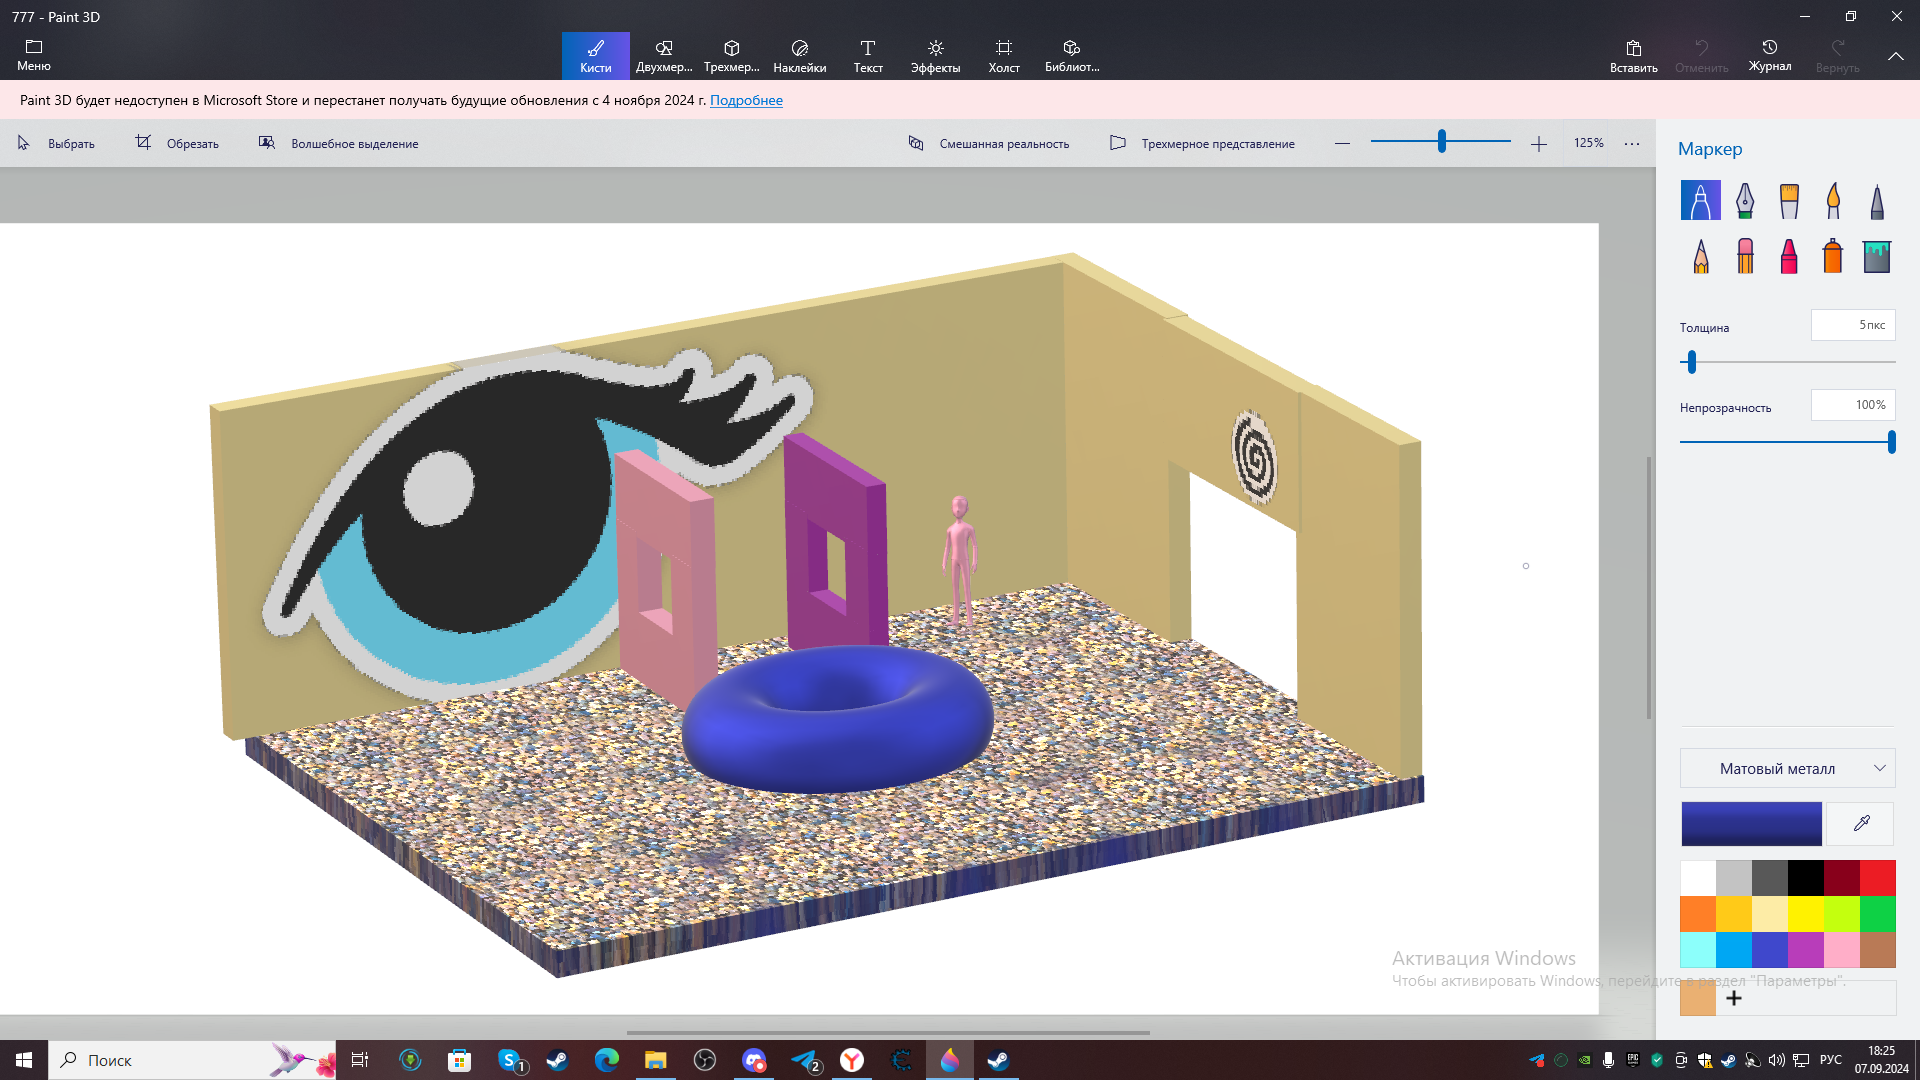The width and height of the screenshot is (1920, 1080).
Task: Select the Calligraphy pen brush
Action: [1745, 201]
